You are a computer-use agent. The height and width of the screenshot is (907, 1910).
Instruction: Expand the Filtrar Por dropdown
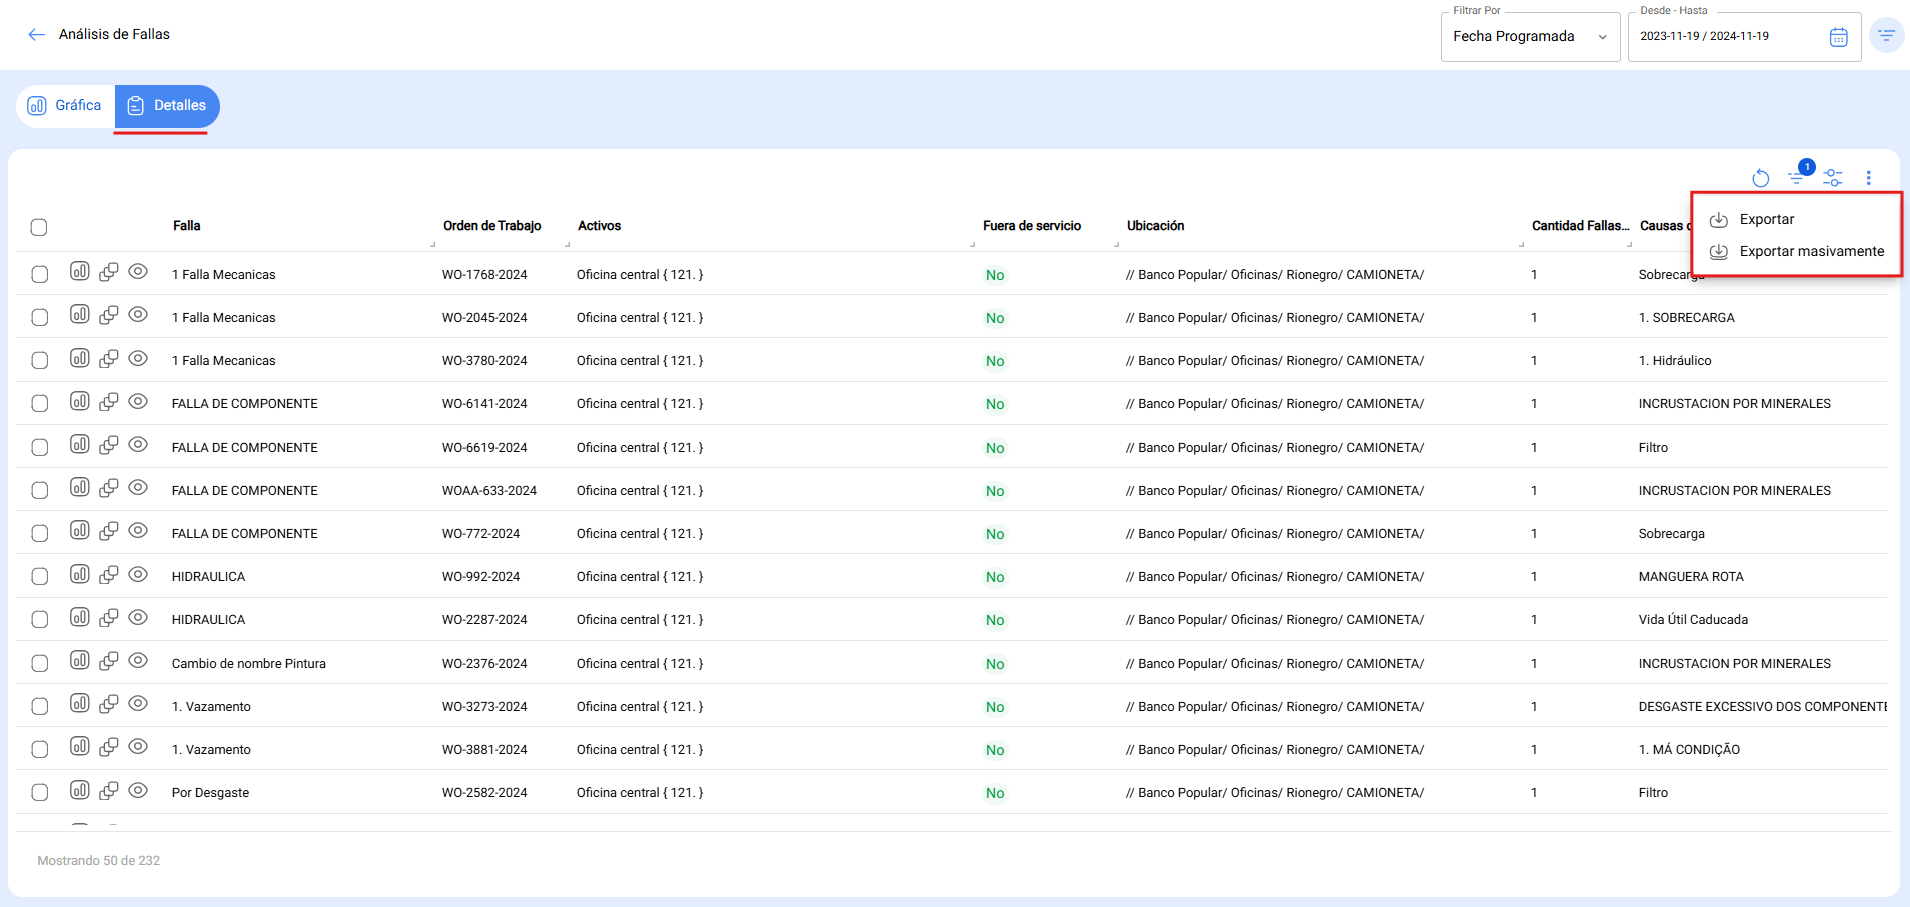[x=1529, y=37]
